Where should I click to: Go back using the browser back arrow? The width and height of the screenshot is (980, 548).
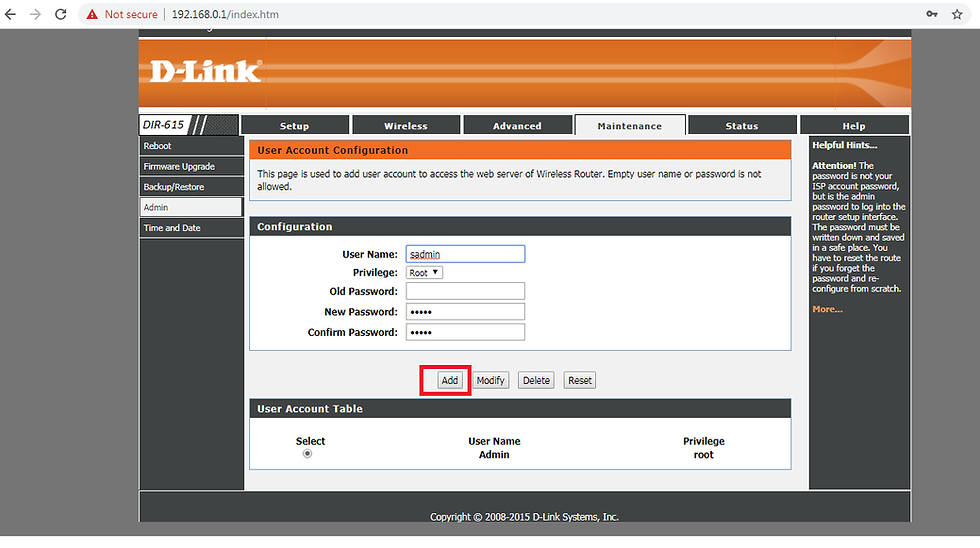(11, 14)
